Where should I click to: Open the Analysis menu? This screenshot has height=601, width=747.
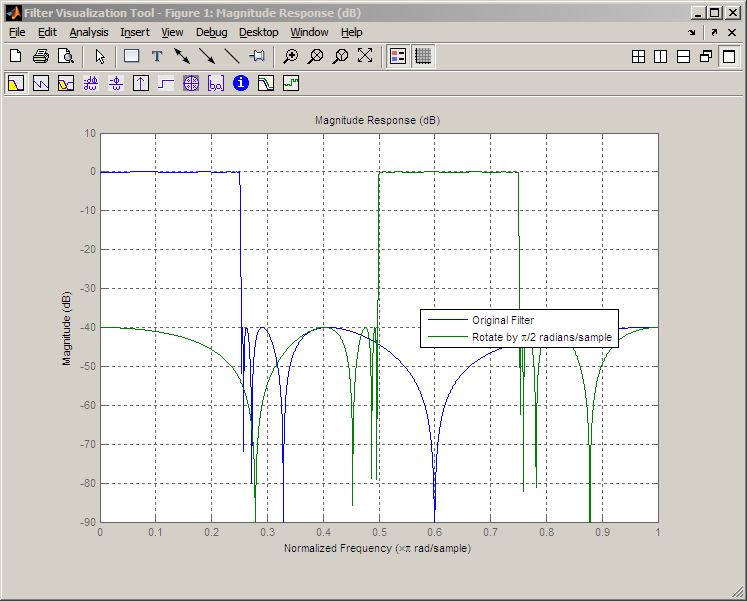(x=89, y=32)
